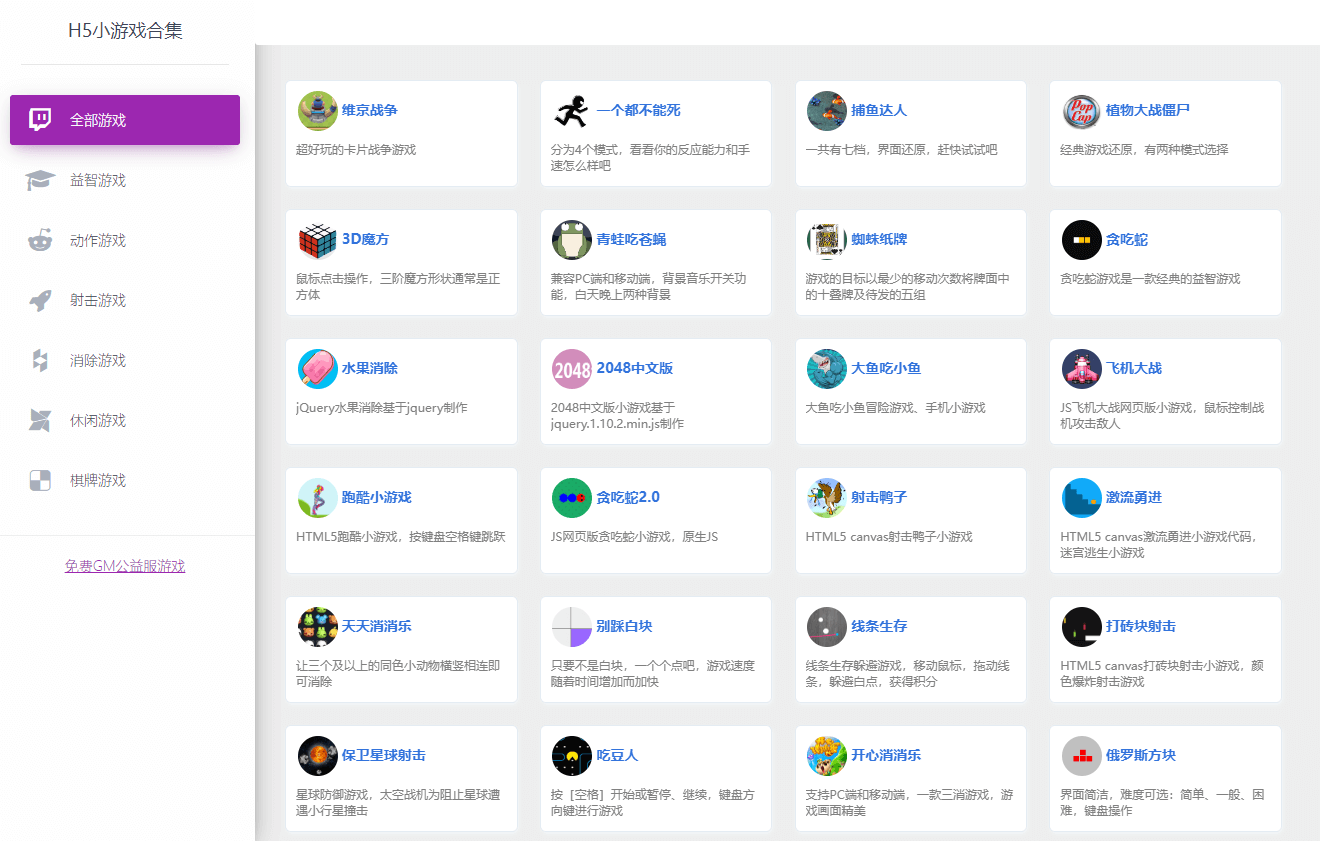Select the 全部游戏 category
Screen dimensions: 1320x841
tap(124, 119)
